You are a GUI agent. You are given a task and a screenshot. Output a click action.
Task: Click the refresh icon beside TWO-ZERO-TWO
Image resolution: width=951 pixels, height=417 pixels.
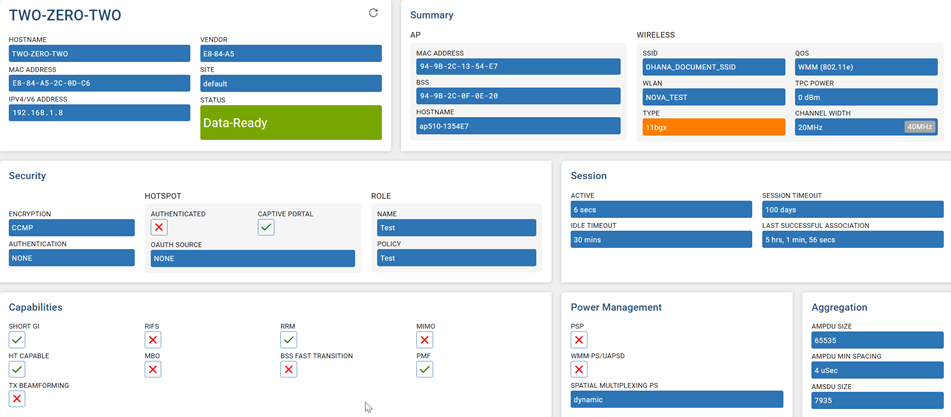point(373,13)
